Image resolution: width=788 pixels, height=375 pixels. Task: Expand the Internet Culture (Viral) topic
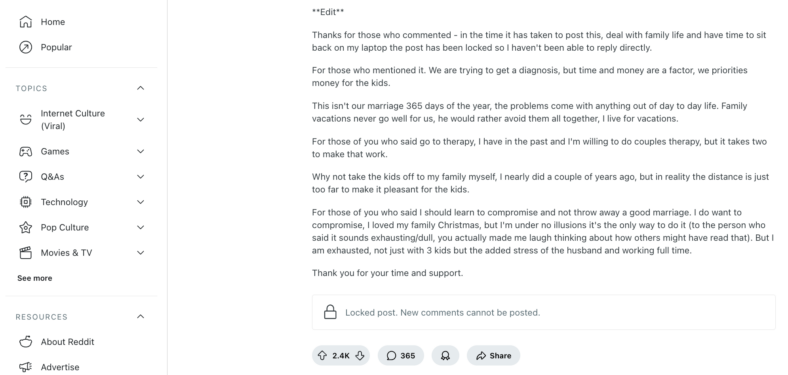141,120
